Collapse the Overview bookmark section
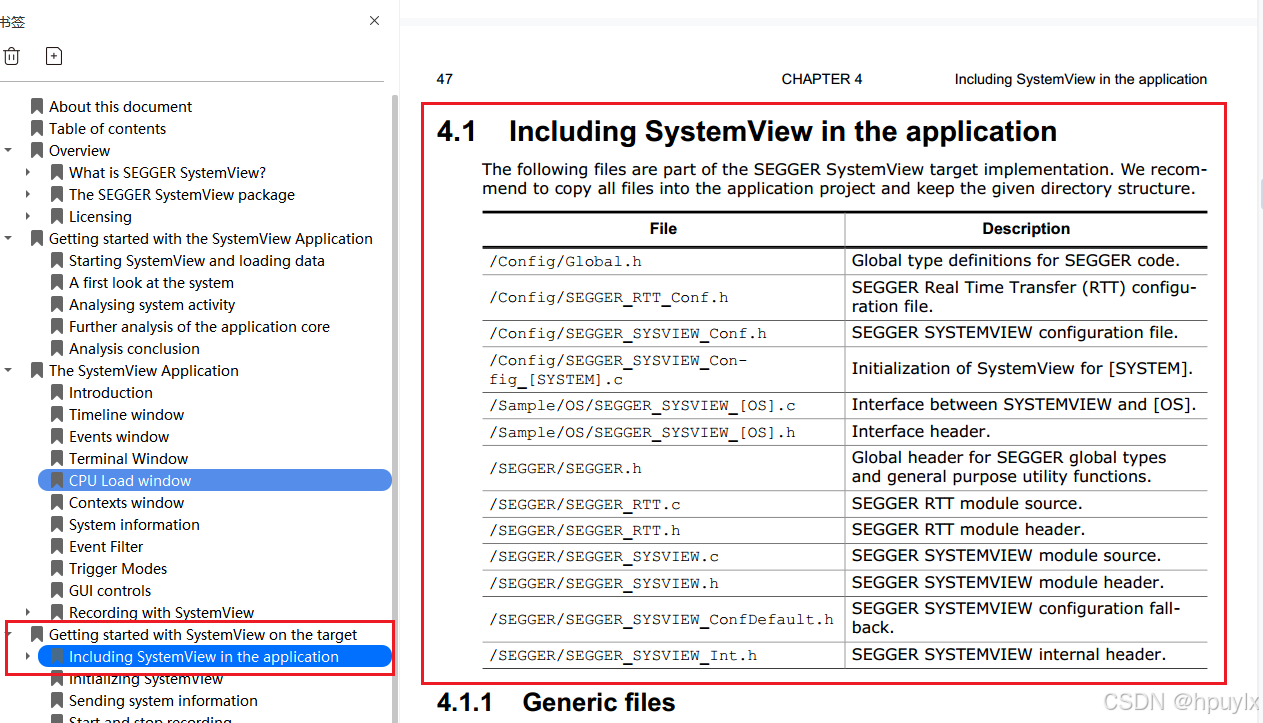This screenshot has width=1263, height=723. pyautogui.click(x=8, y=150)
